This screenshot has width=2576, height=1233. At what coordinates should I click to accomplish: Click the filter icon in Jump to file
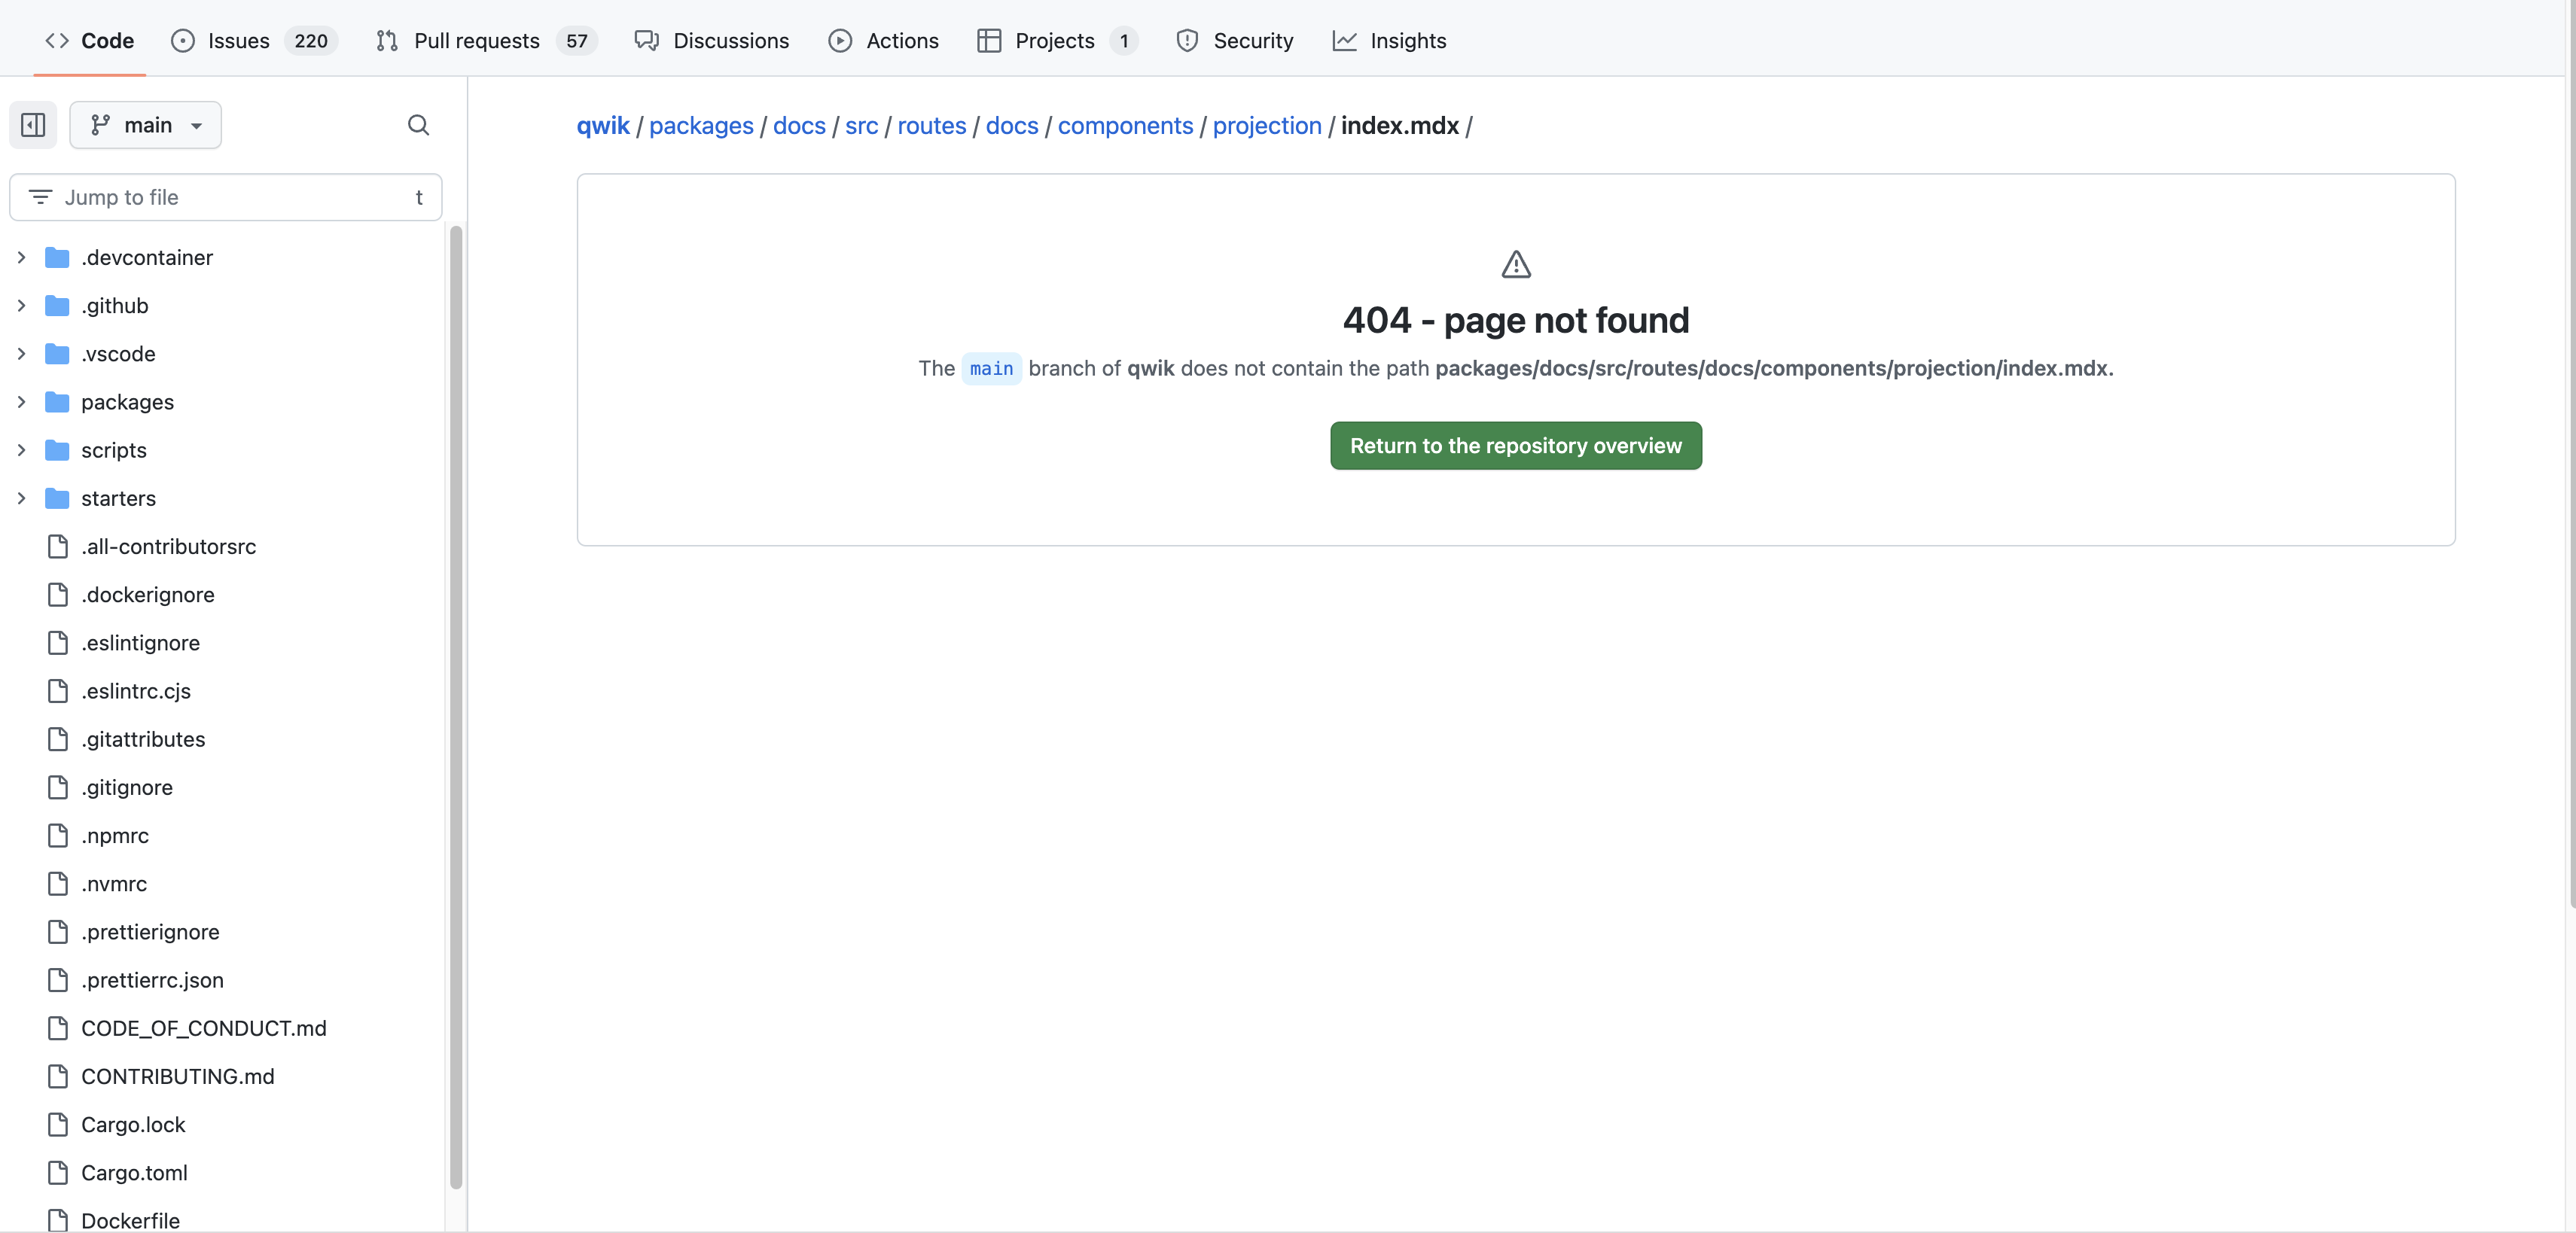coord(41,196)
